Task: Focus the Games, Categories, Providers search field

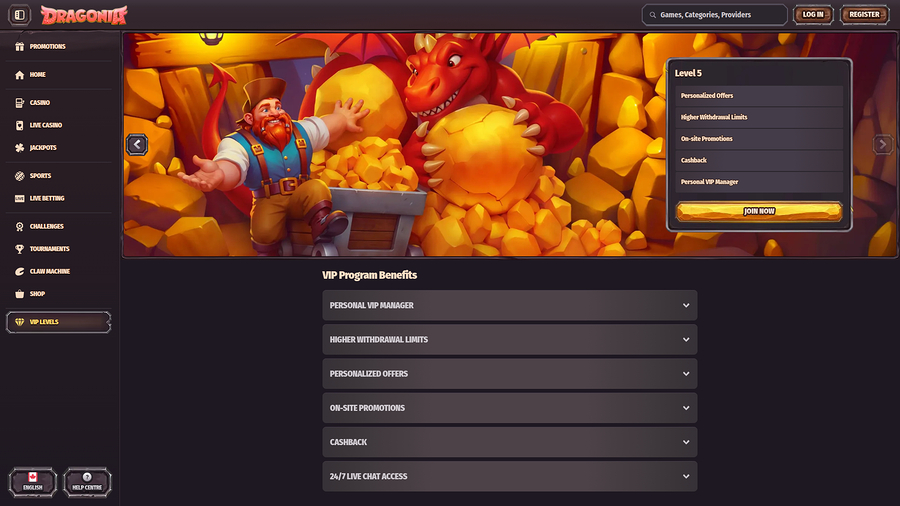Action: [x=715, y=15]
